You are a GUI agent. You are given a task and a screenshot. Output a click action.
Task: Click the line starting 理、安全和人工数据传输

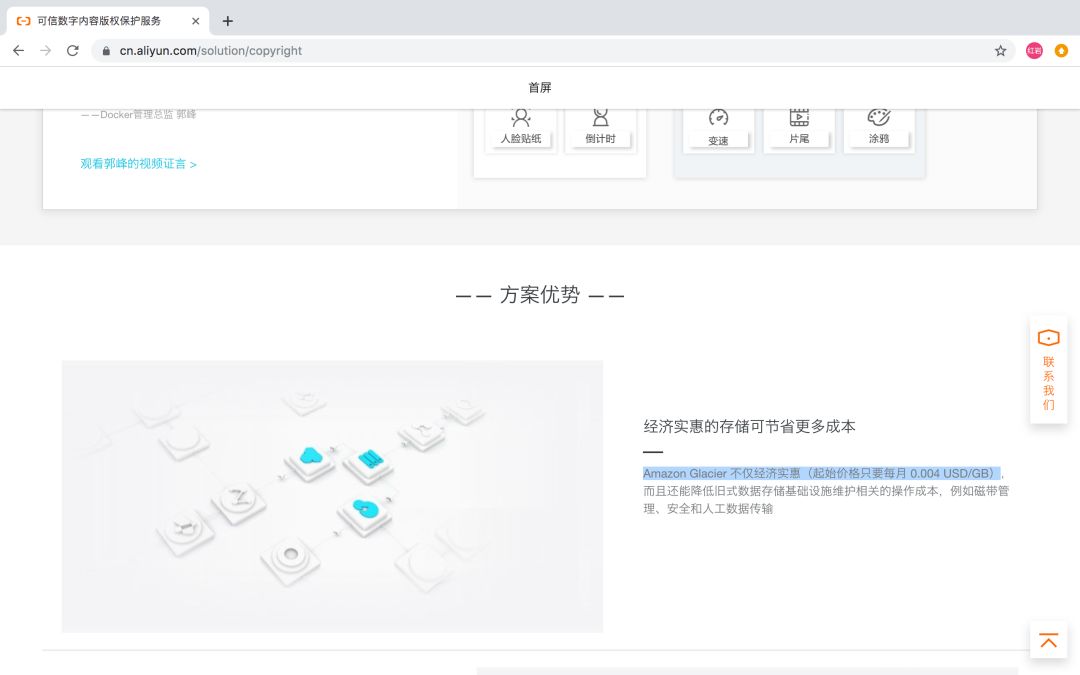pos(708,508)
